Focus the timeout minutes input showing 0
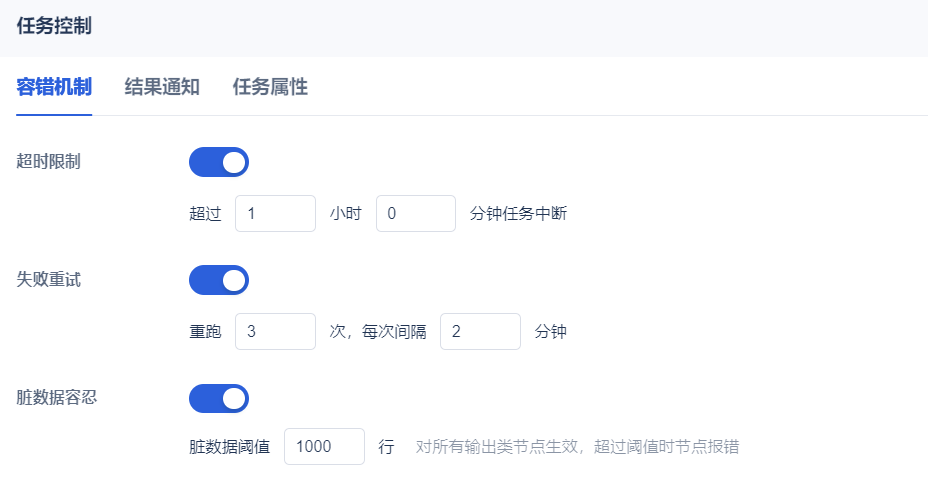 click(x=415, y=214)
